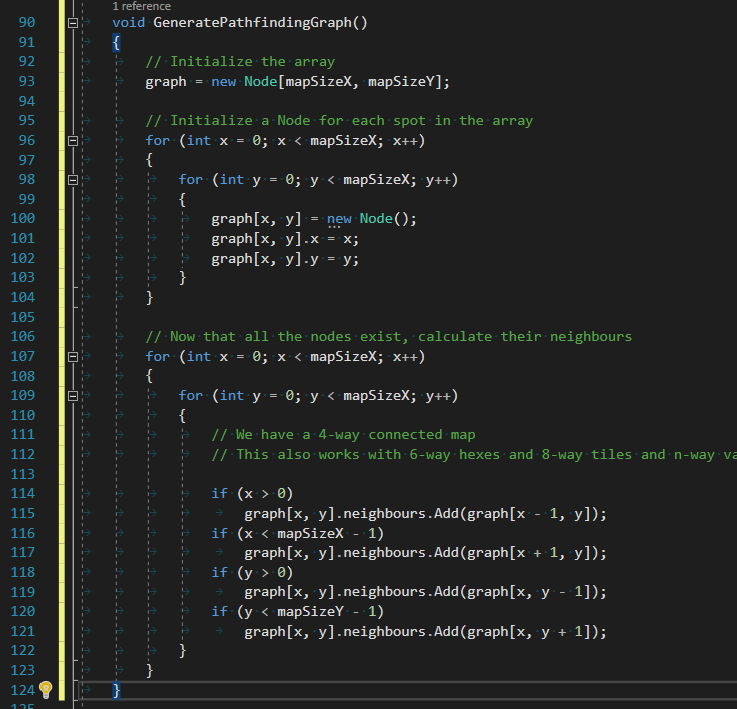The width and height of the screenshot is (737, 709).
Task: Click 'graph[x + 1, y]' on line 117
Action: [x=529, y=552]
